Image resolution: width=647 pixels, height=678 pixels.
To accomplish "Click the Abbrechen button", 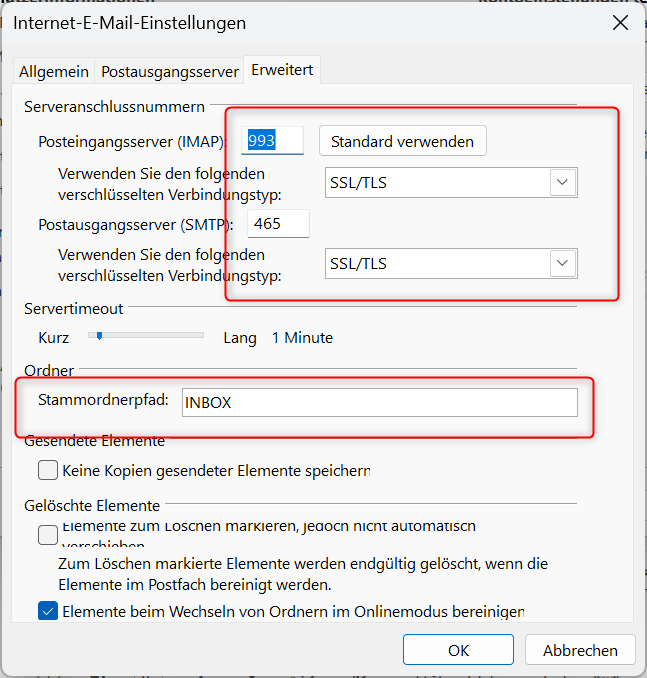I will coord(580,650).
